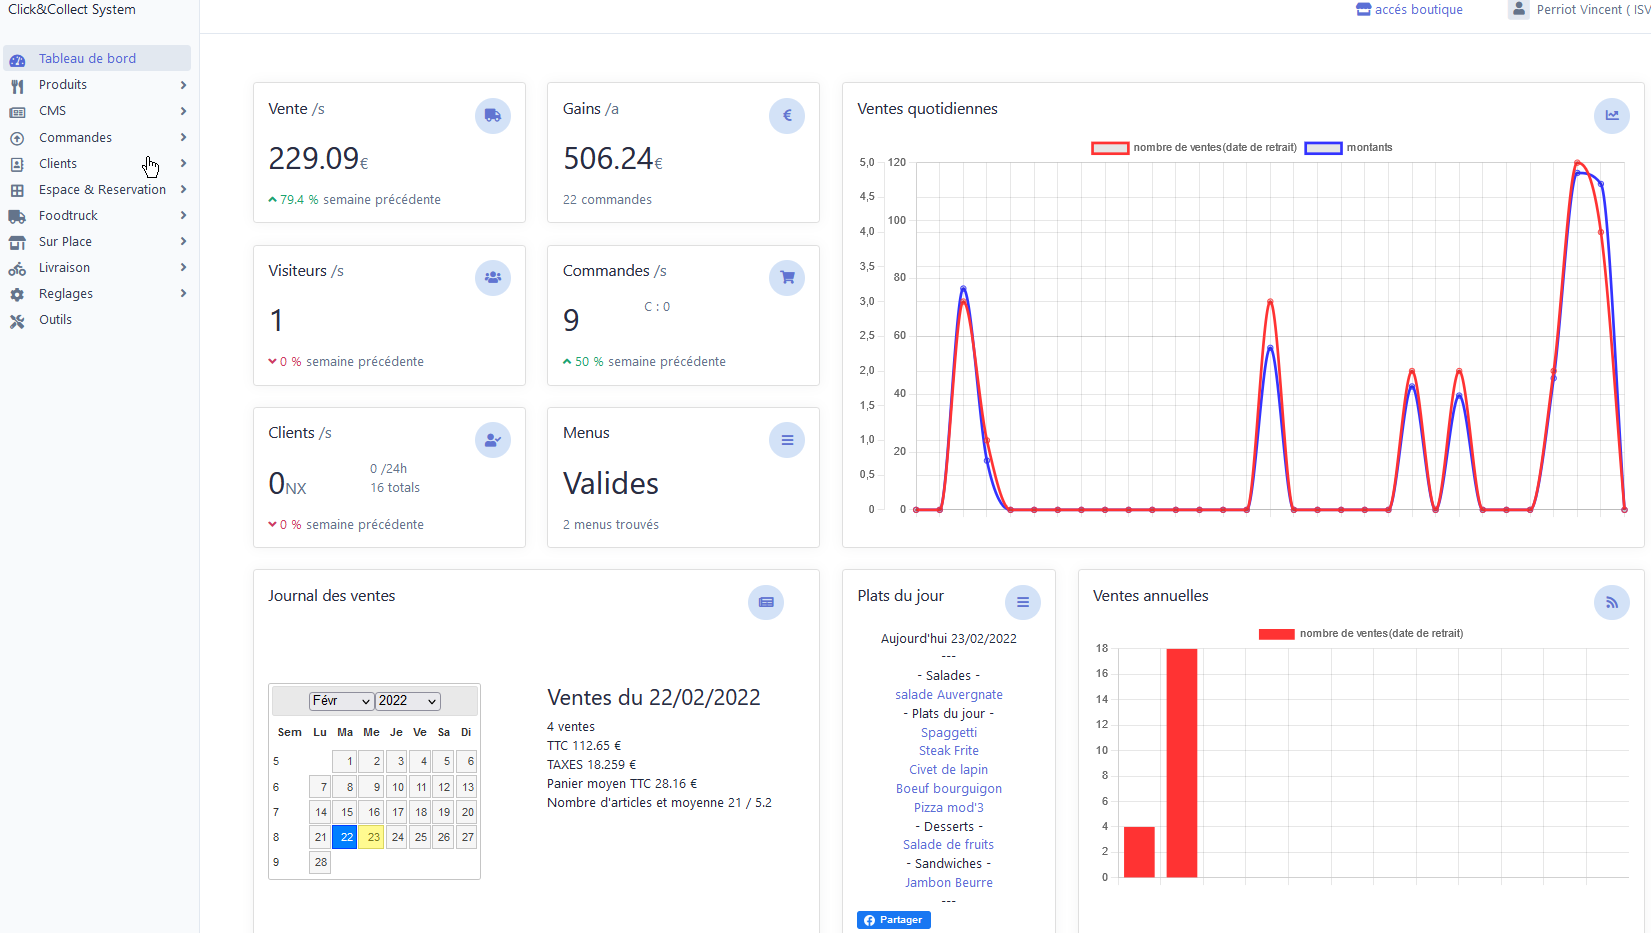The image size is (1651, 933).
Task: Click the list icon in Plats du jour
Action: click(x=1022, y=602)
